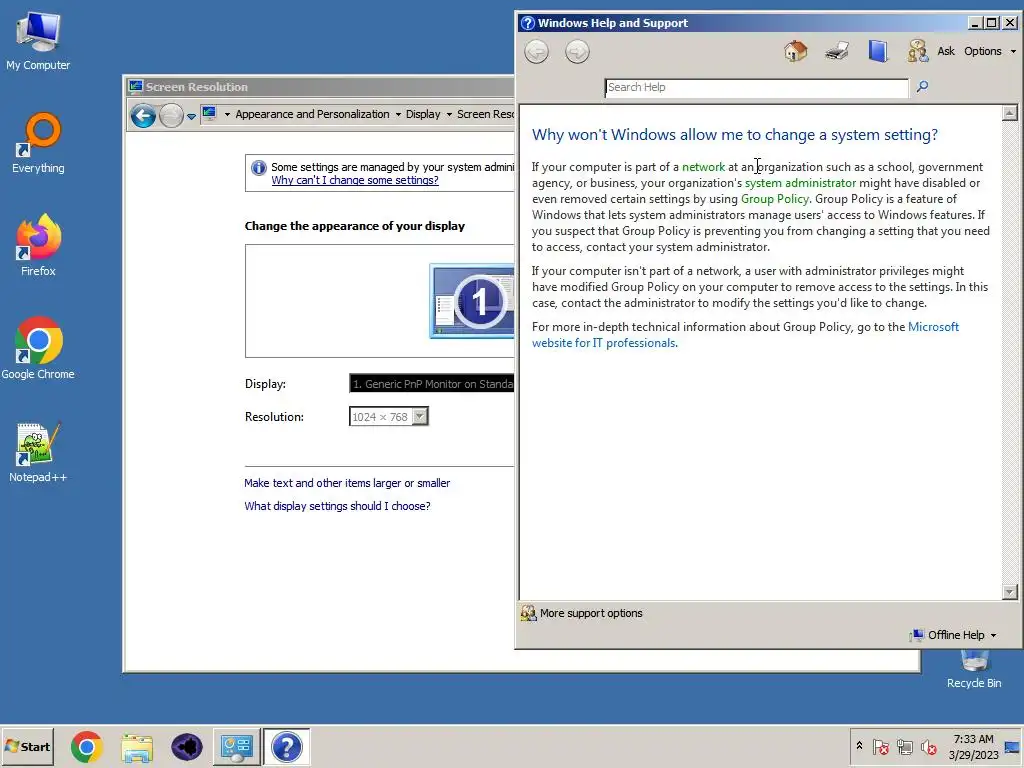Viewport: 1024px width, 768px height.
Task: Open Make text and other items larger link
Action: pos(347,483)
